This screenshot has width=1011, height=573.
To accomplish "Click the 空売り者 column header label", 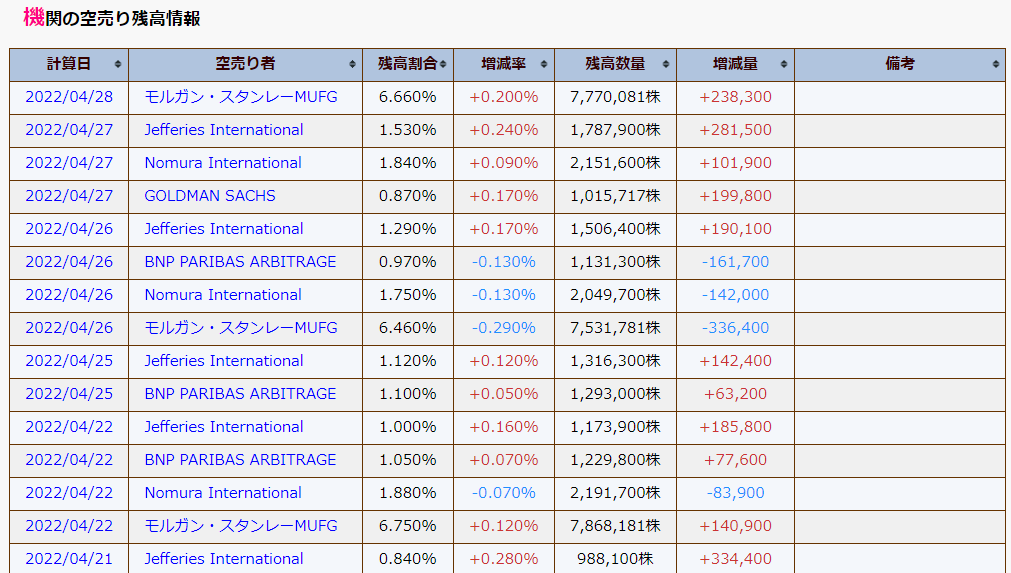I will coord(245,64).
